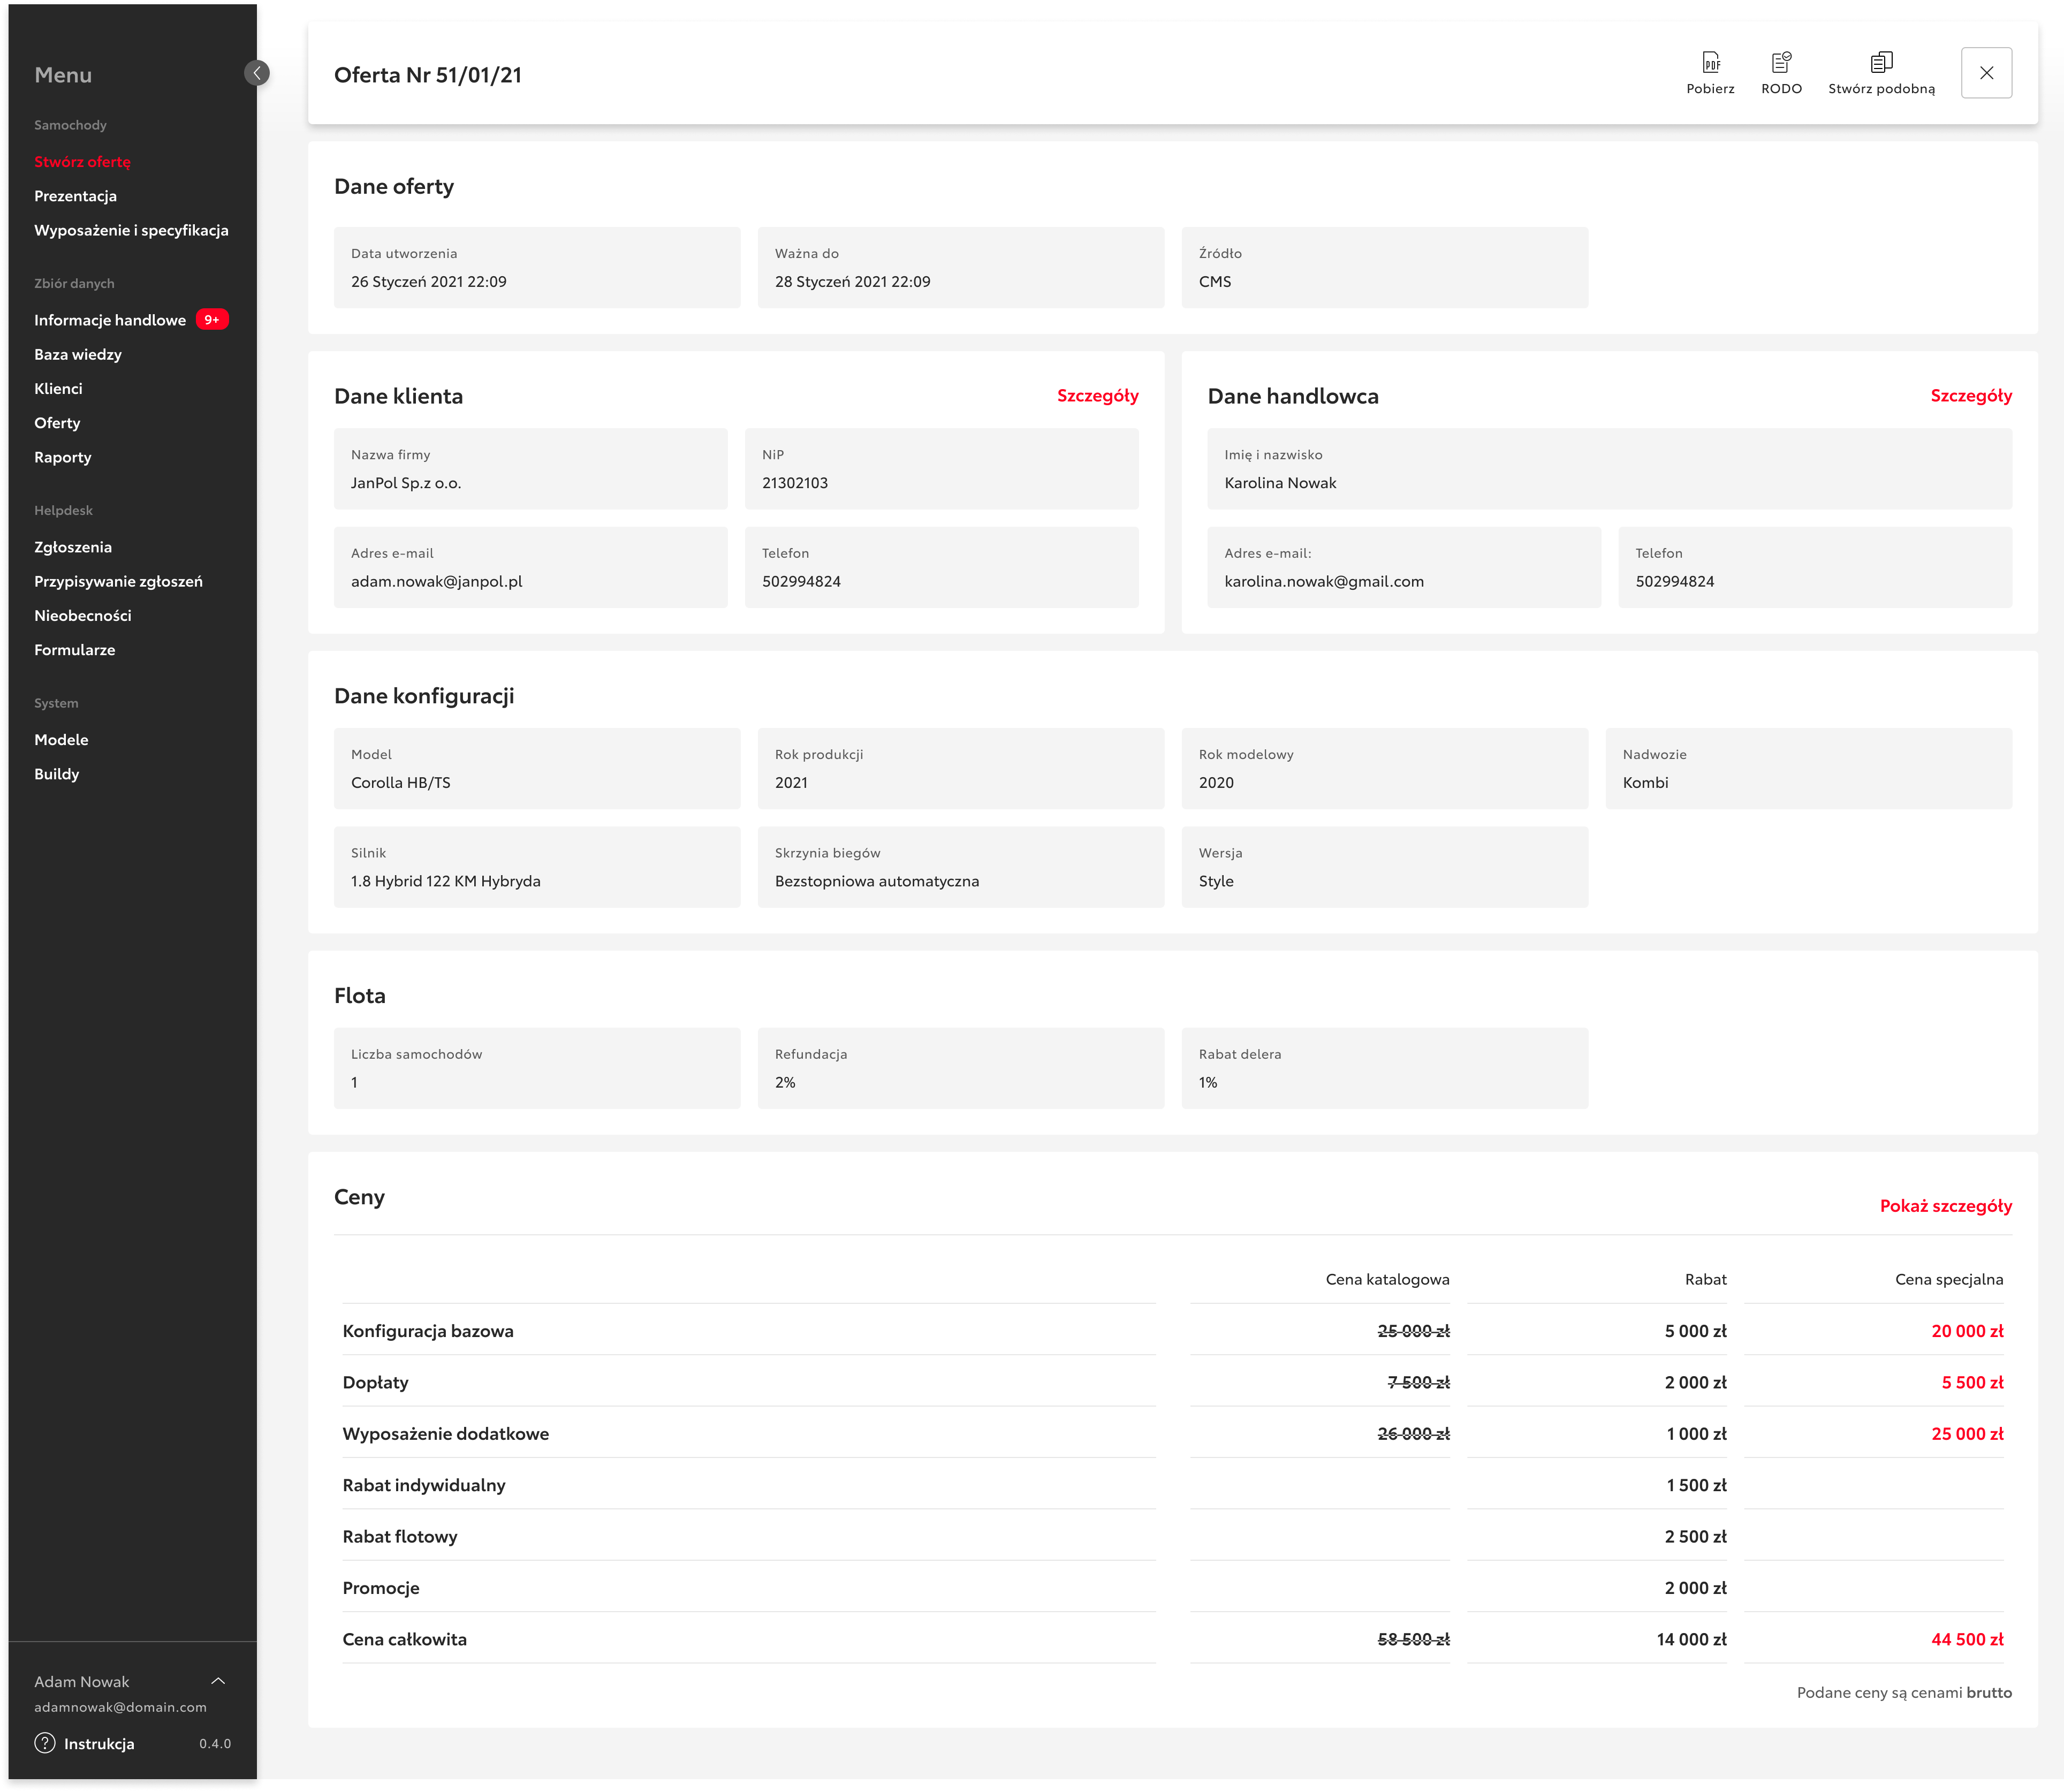Open Szczegóły in Dane klienta section

point(1097,396)
